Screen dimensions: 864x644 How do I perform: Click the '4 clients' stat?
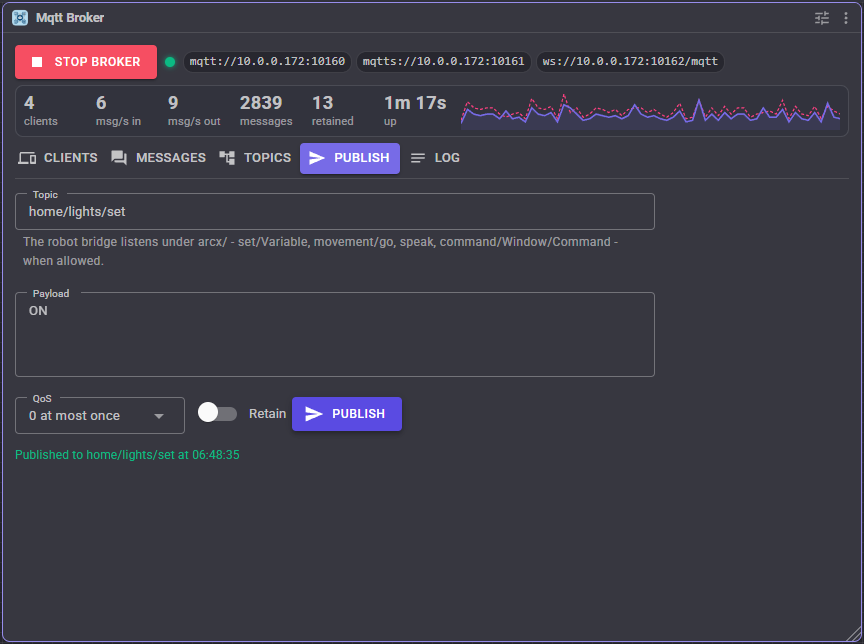41,111
